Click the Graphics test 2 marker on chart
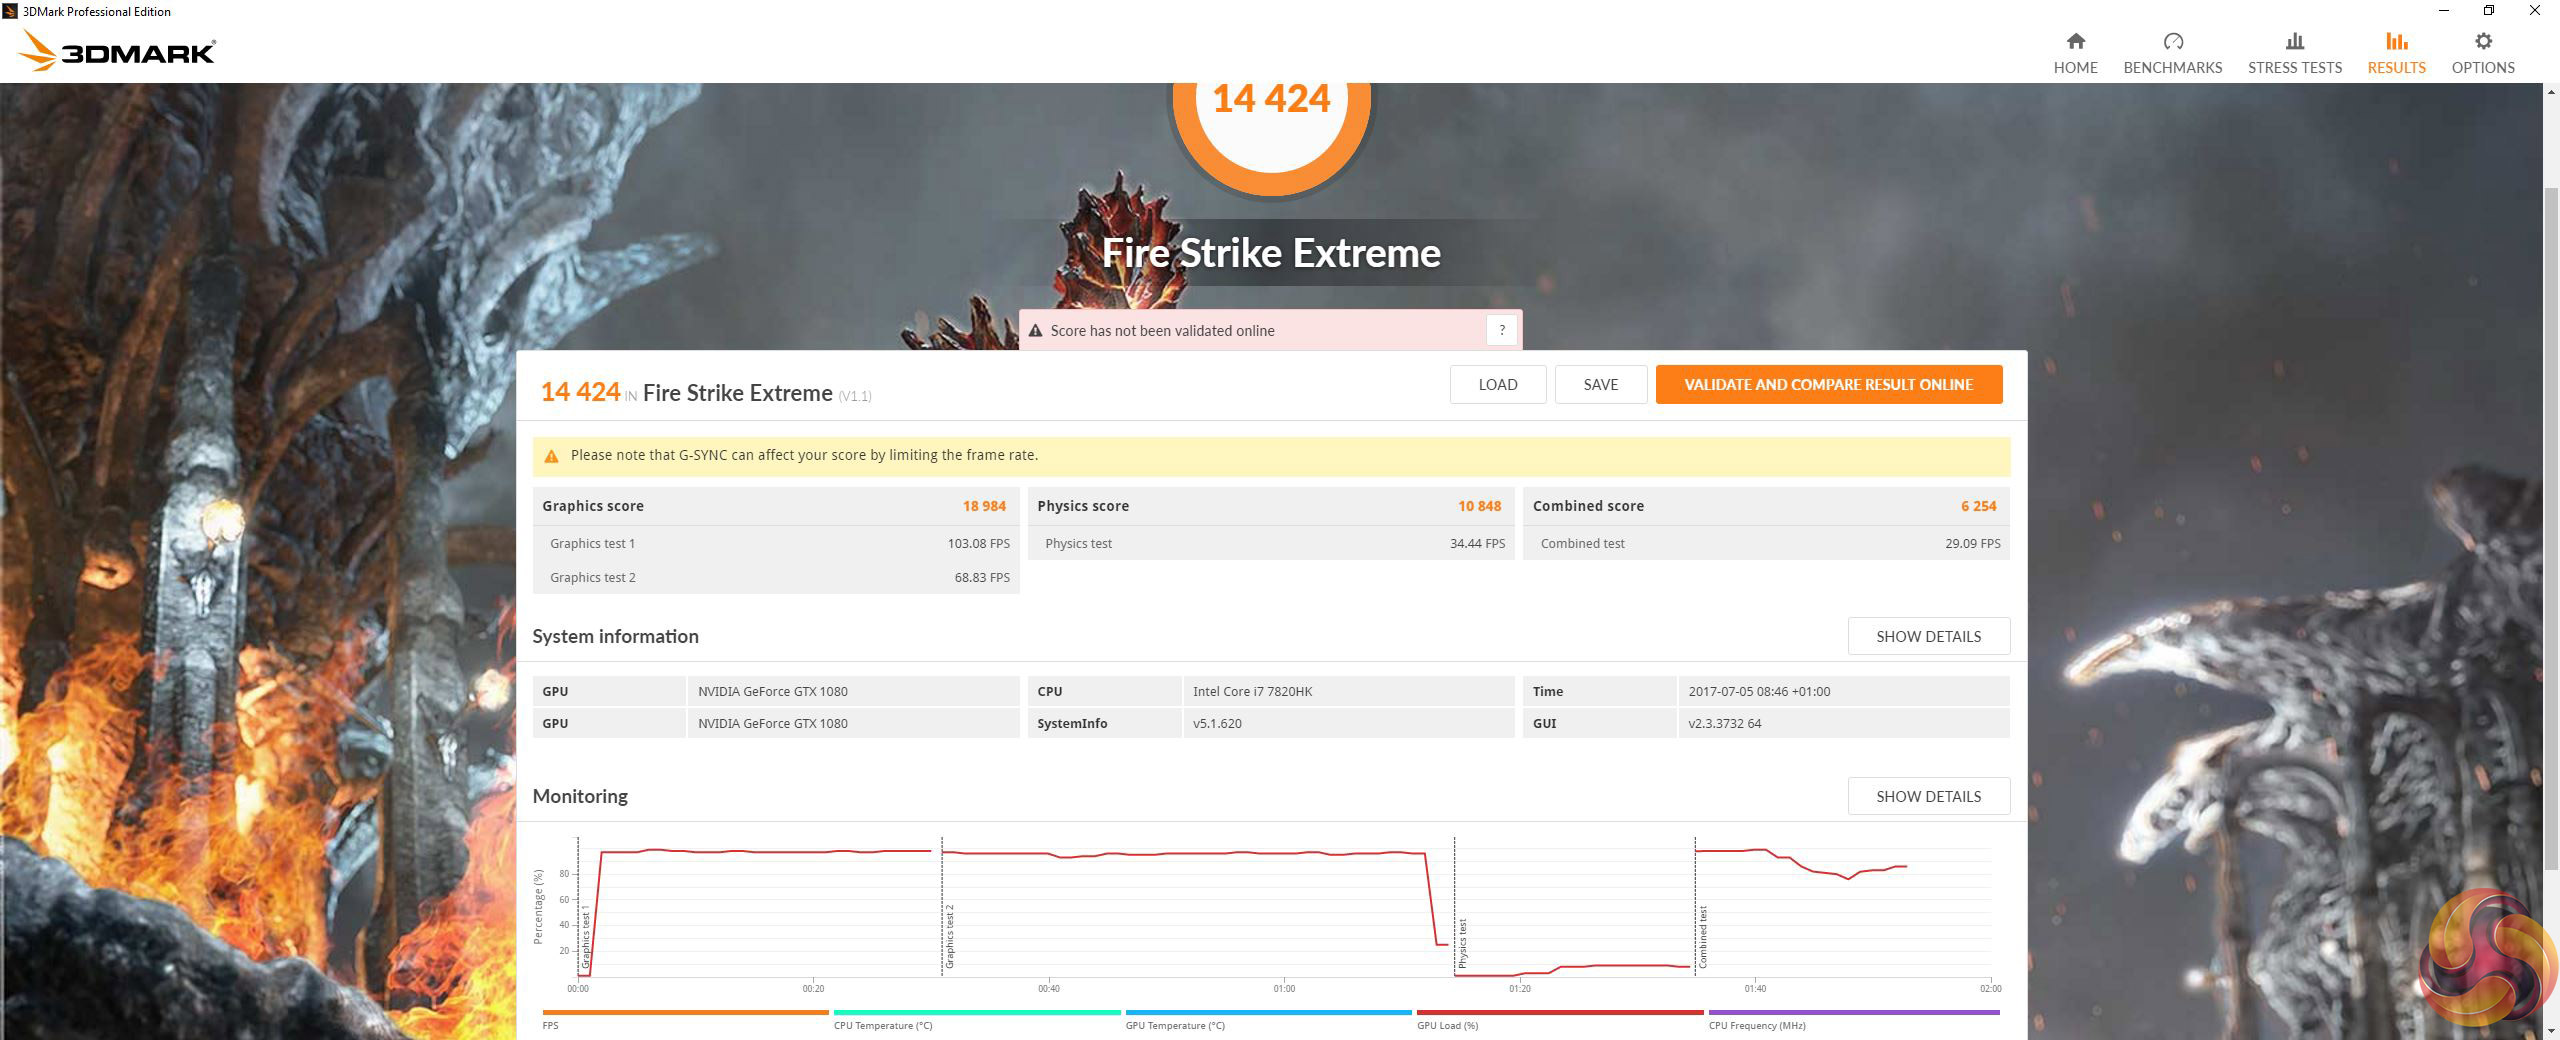This screenshot has width=2560, height=1040. tap(949, 936)
